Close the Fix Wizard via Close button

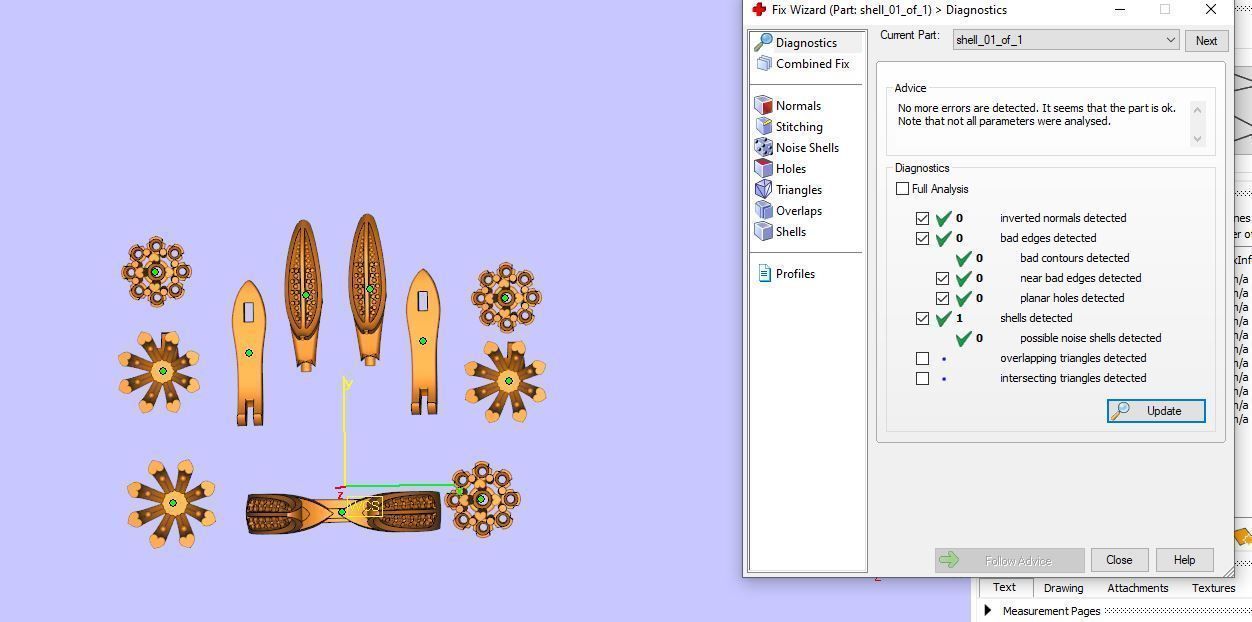(1119, 560)
